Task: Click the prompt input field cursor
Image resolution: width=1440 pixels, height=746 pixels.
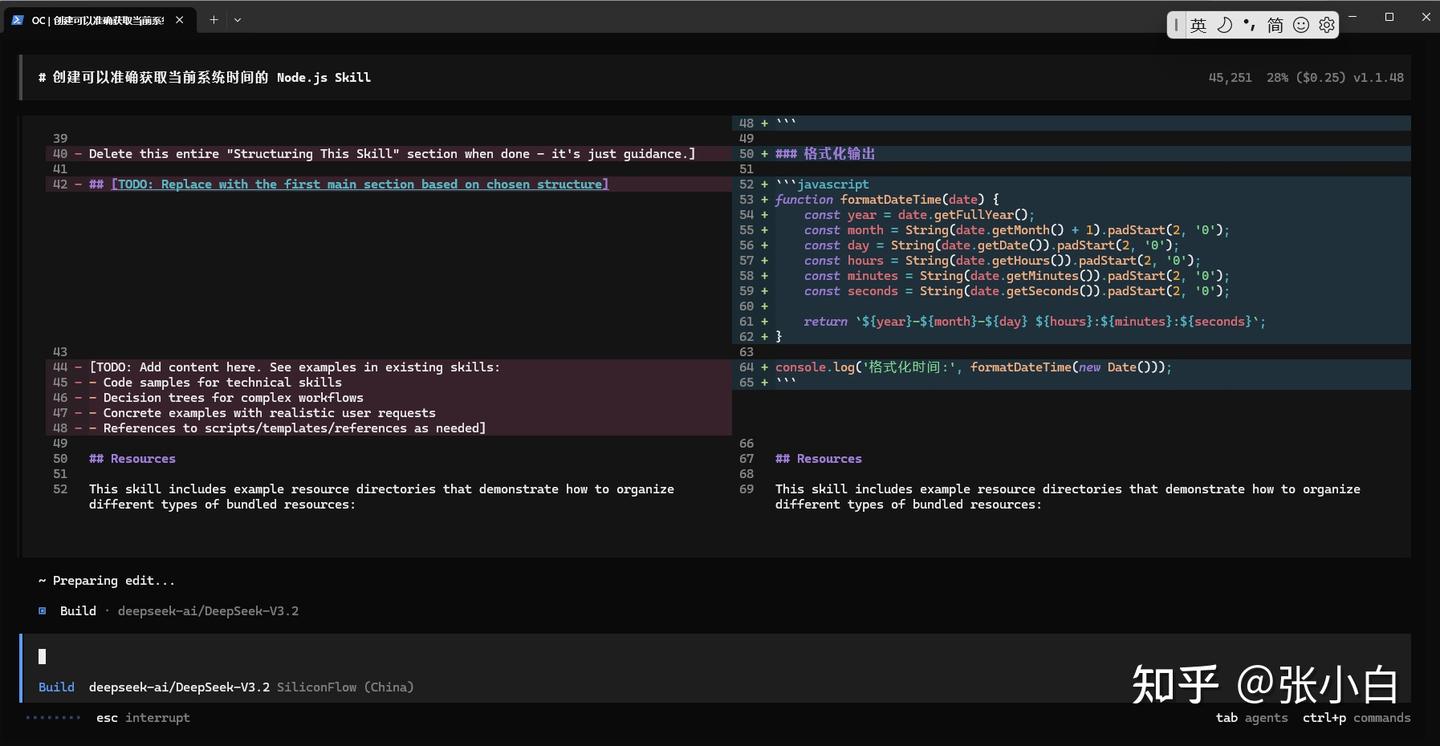Action: pyautogui.click(x=42, y=656)
